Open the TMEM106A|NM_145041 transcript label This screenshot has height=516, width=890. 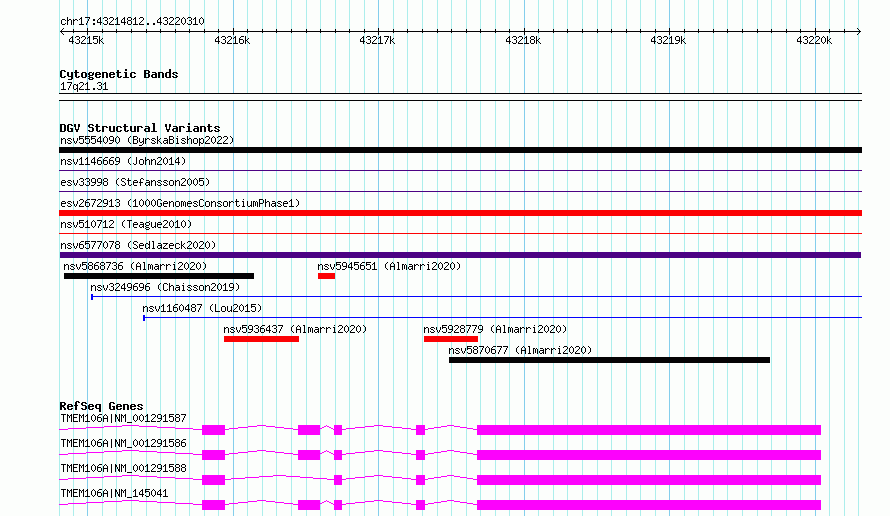pos(114,493)
